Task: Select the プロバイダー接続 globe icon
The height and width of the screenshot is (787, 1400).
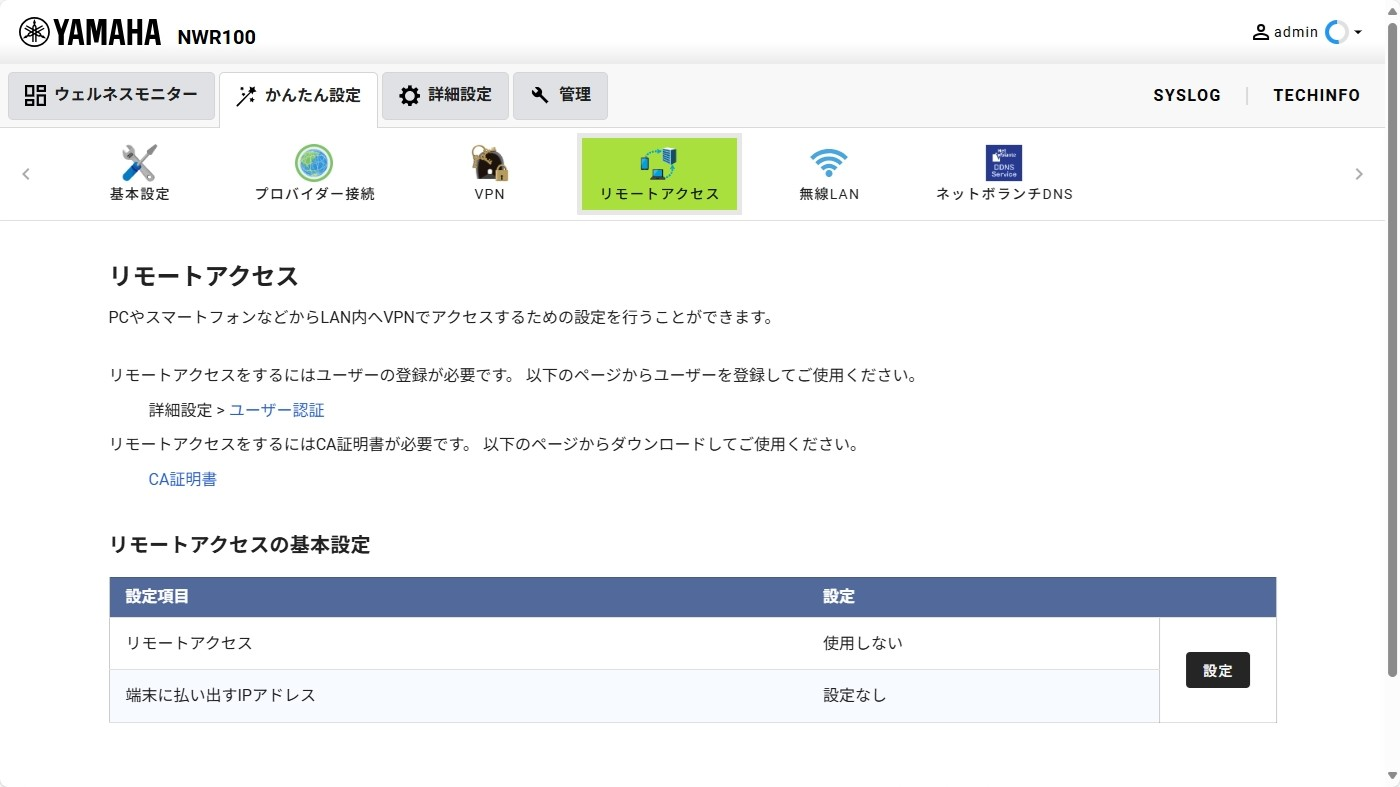Action: (314, 163)
